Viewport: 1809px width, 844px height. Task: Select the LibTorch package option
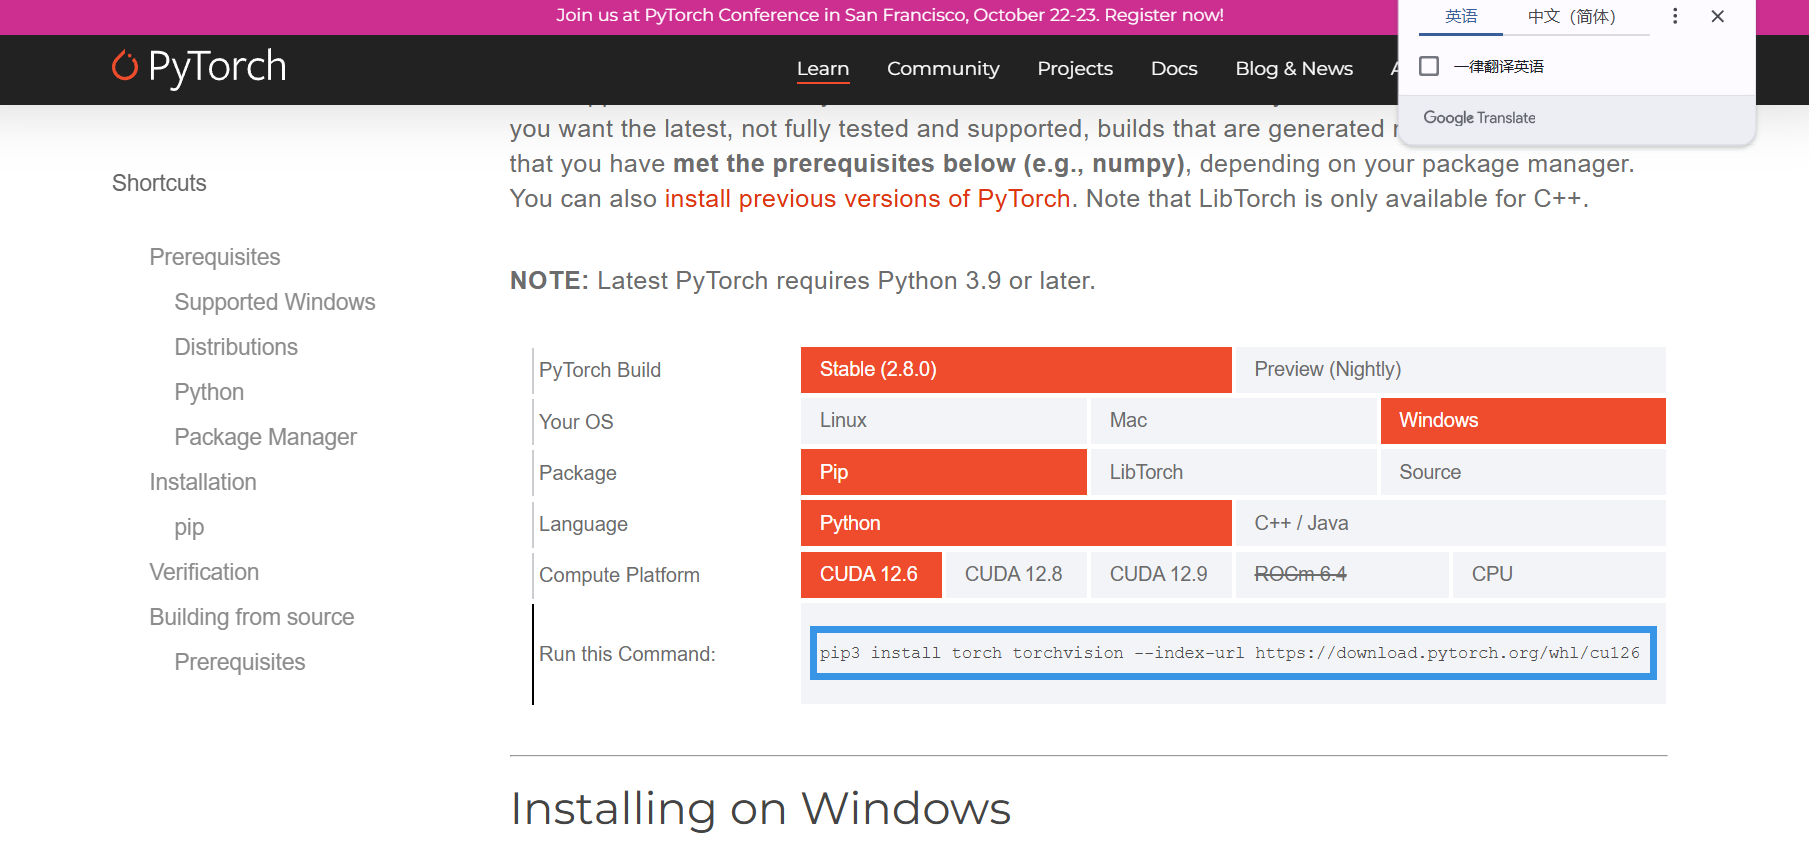click(1234, 472)
